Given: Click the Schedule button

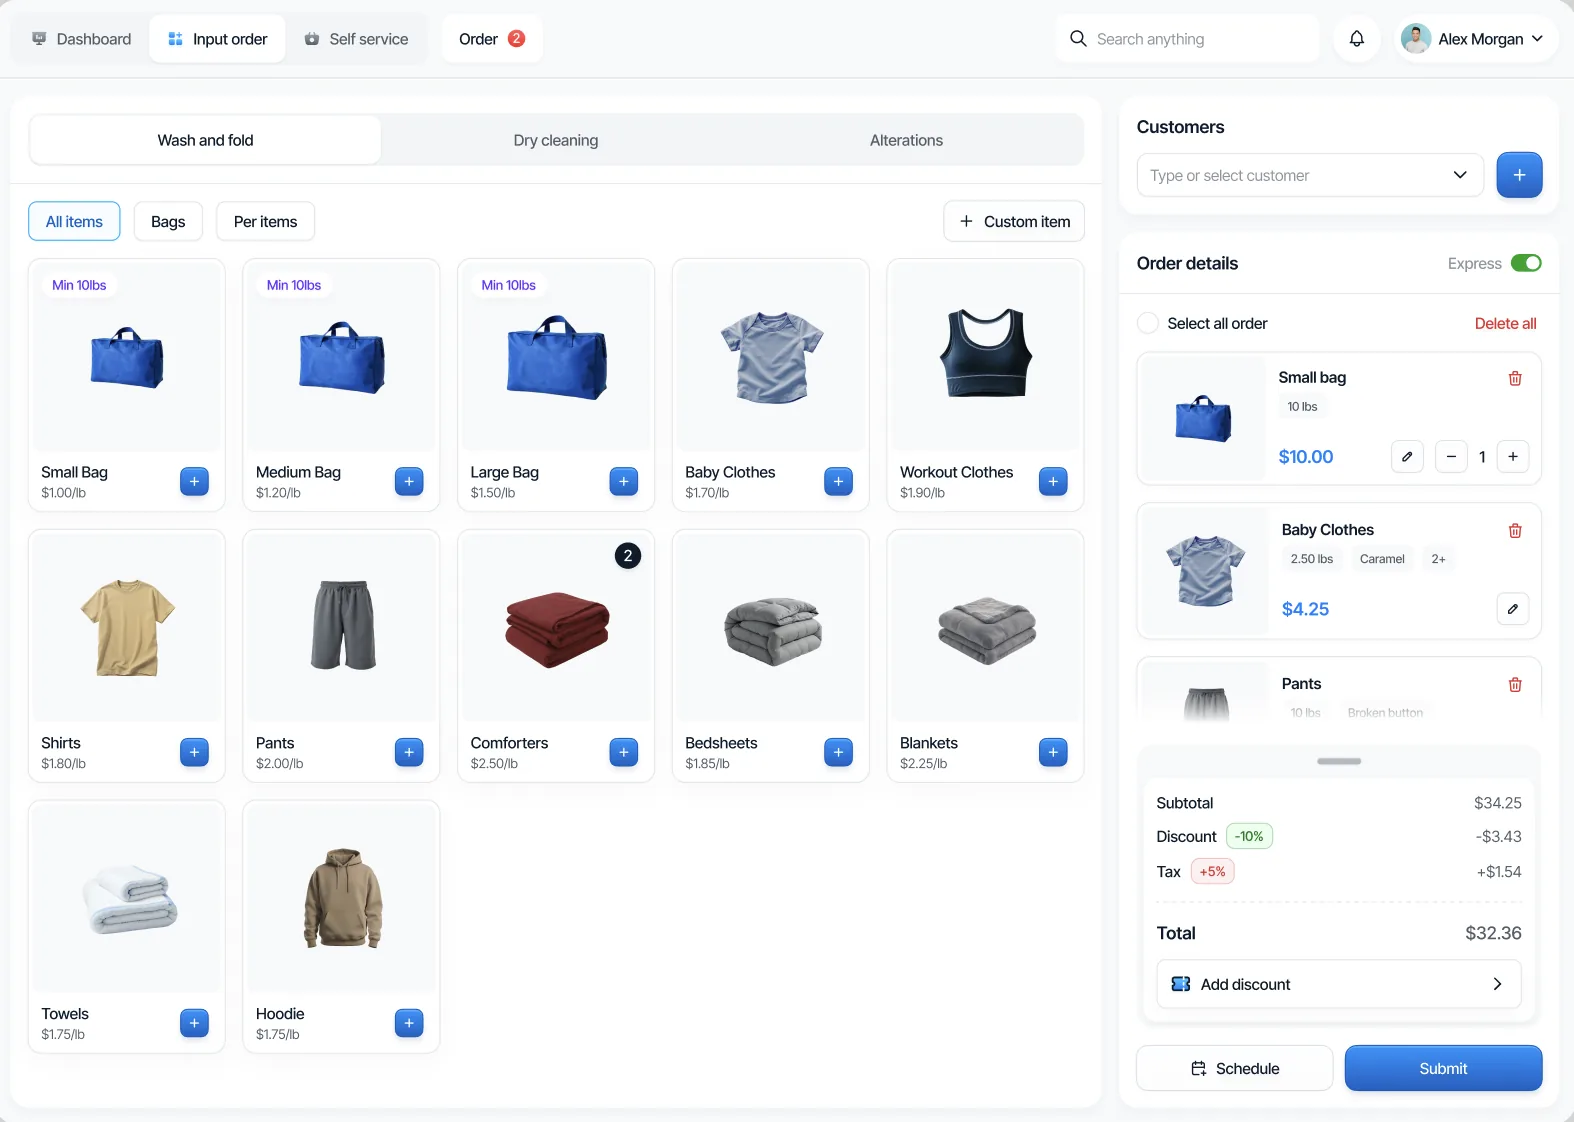Looking at the screenshot, I should click(1235, 1068).
